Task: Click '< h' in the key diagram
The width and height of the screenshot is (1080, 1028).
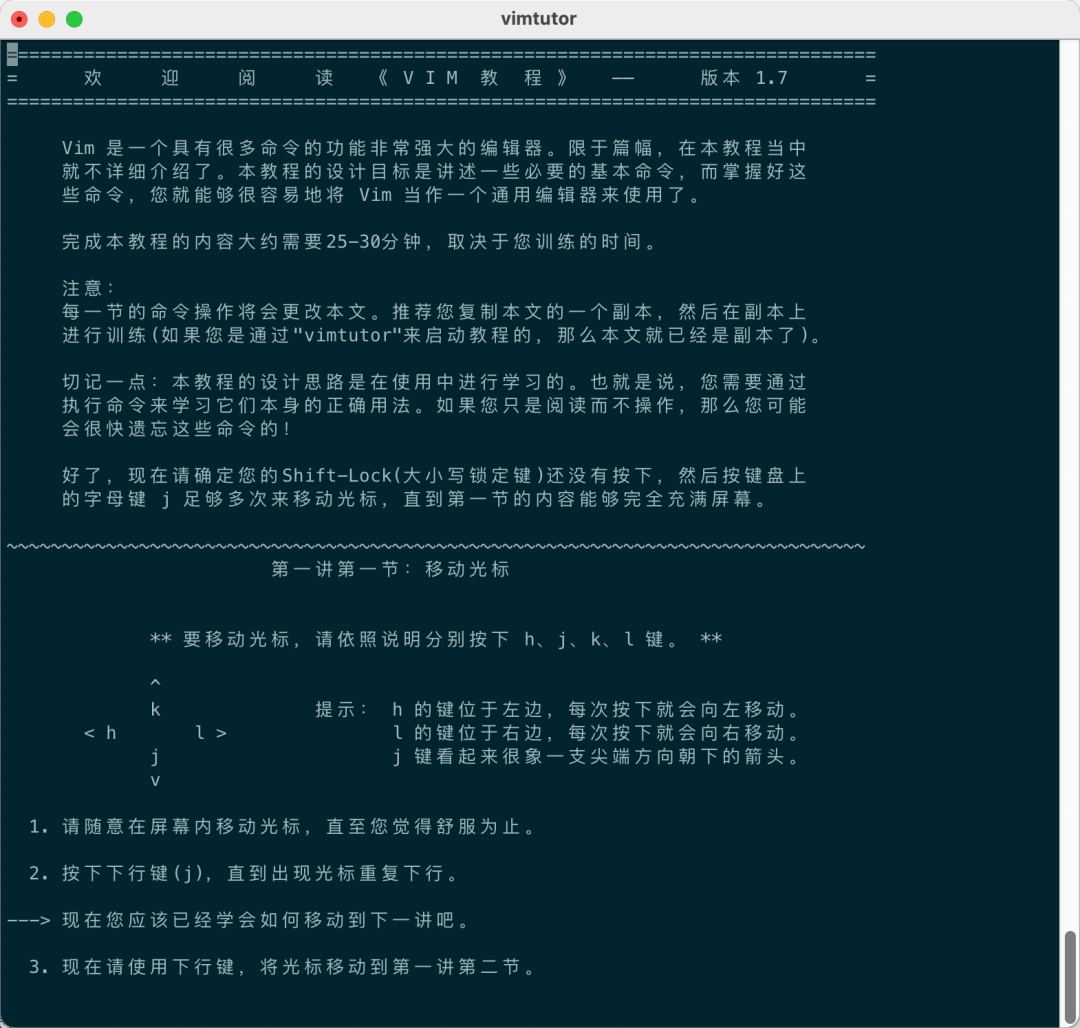Action: pos(100,733)
